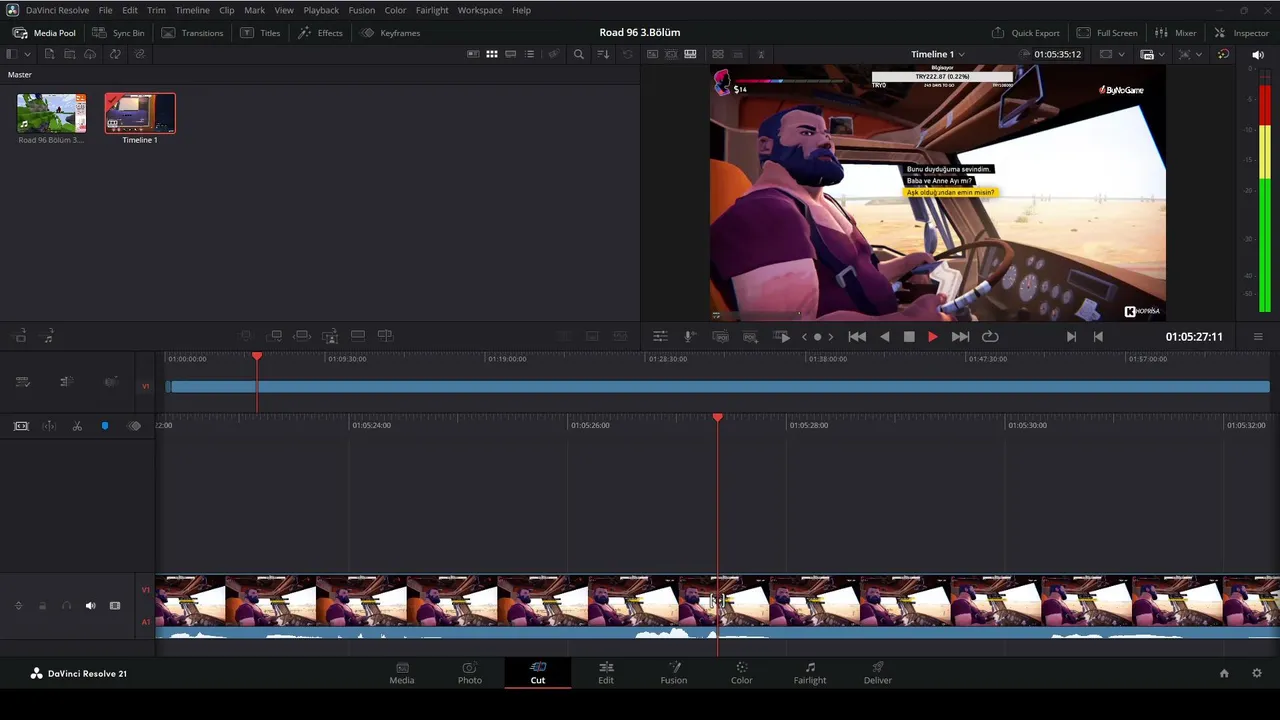
Task: Mute track with speaker icon in timeline
Action: [x=90, y=606]
